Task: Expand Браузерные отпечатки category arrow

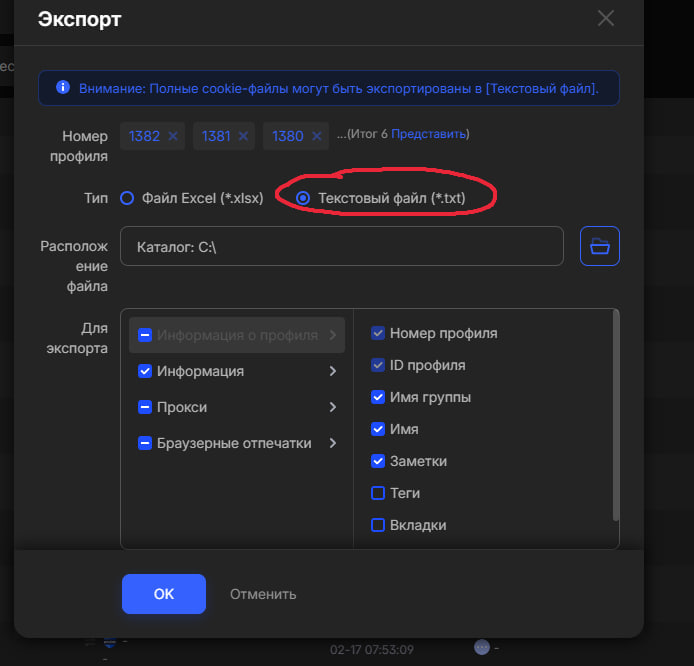Action: 332,443
